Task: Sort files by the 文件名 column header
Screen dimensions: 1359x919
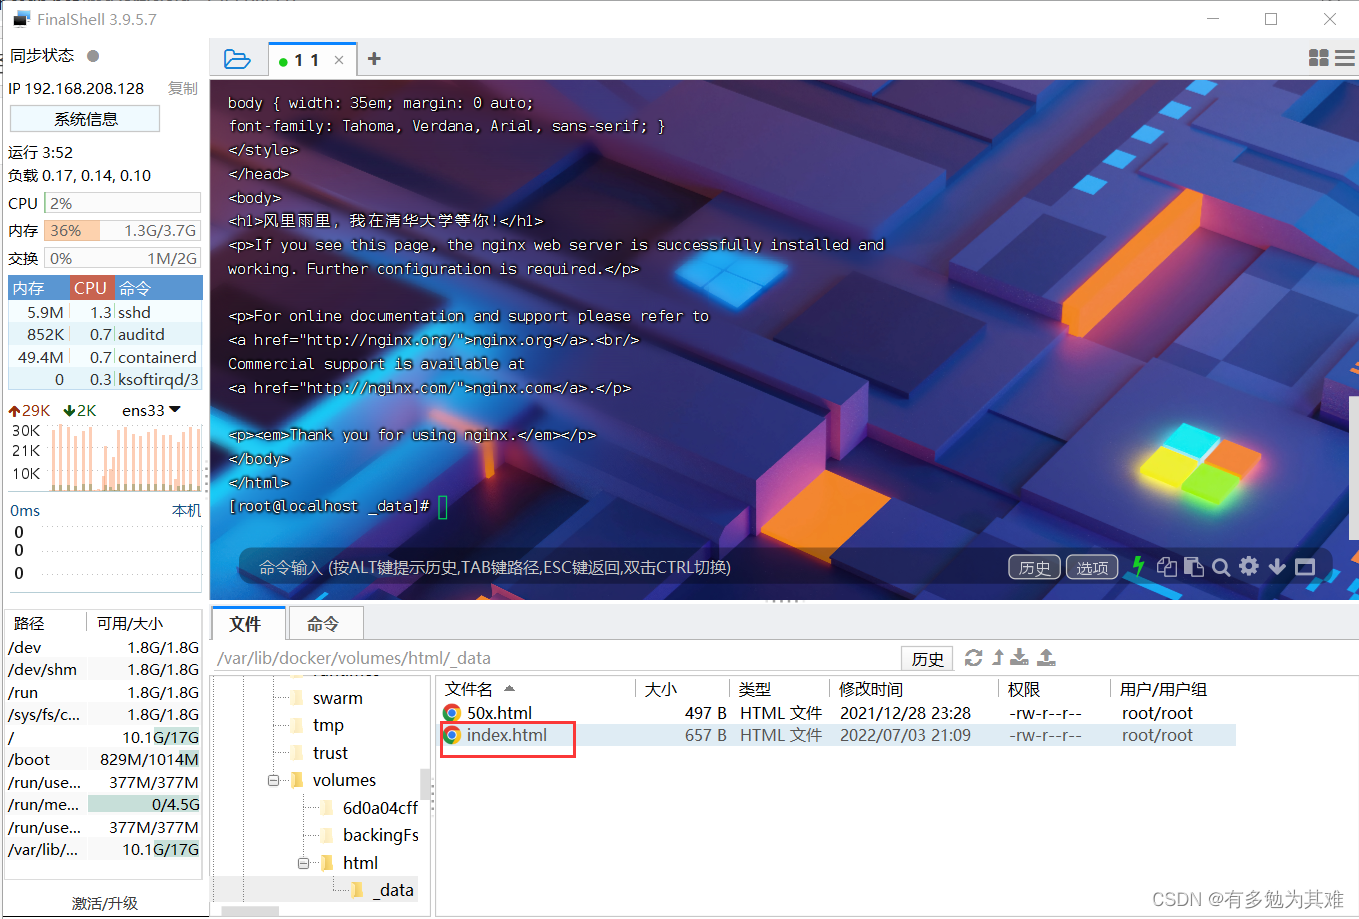Action: pos(469,689)
